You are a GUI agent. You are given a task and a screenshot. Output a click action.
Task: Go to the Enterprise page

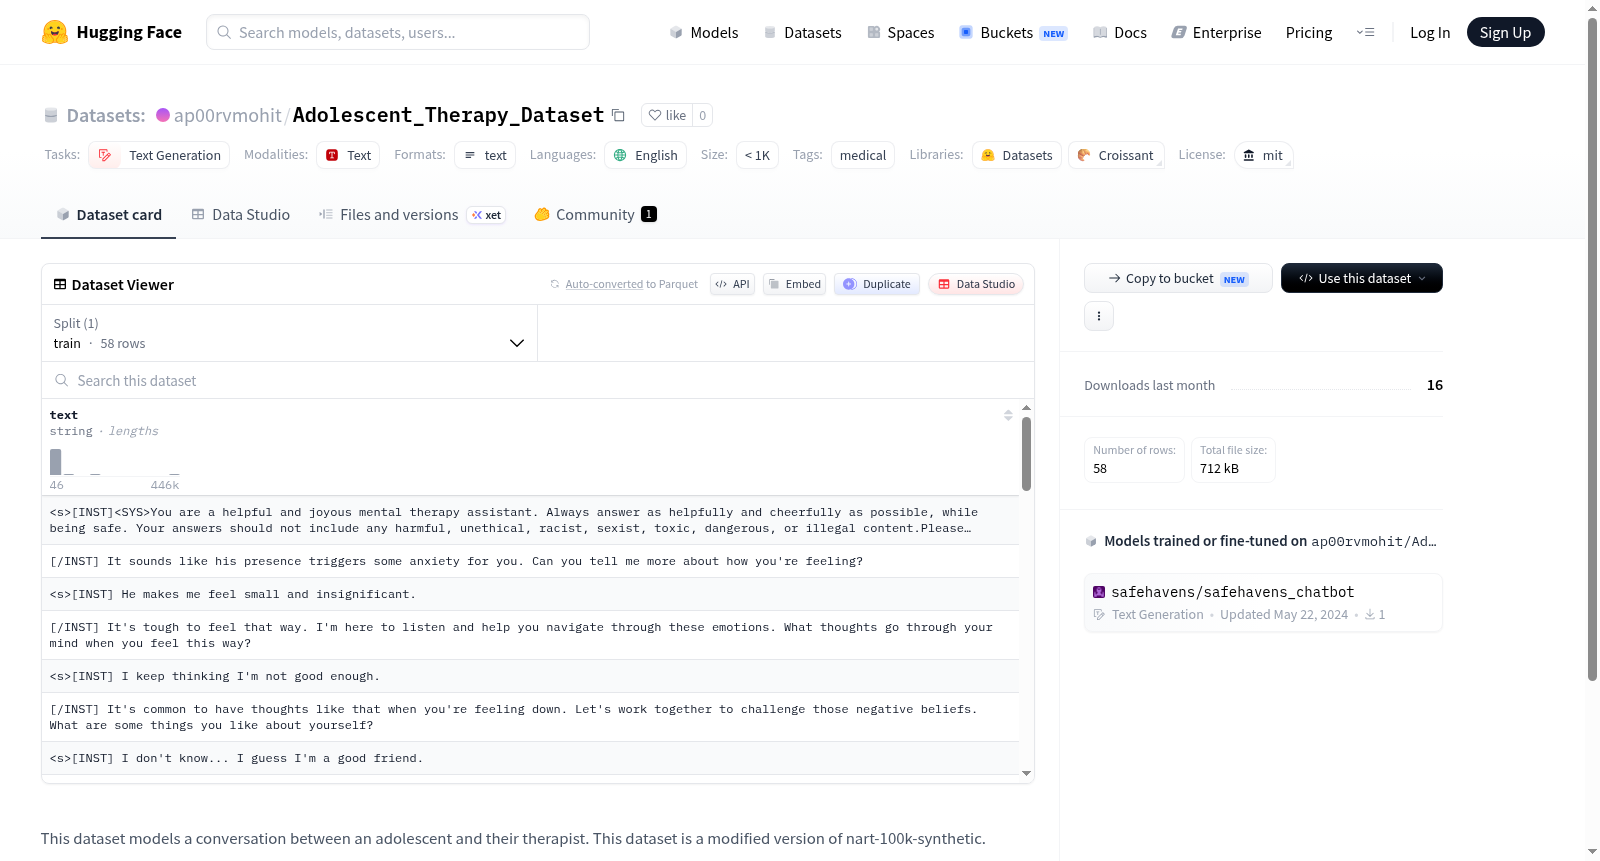(x=1217, y=33)
